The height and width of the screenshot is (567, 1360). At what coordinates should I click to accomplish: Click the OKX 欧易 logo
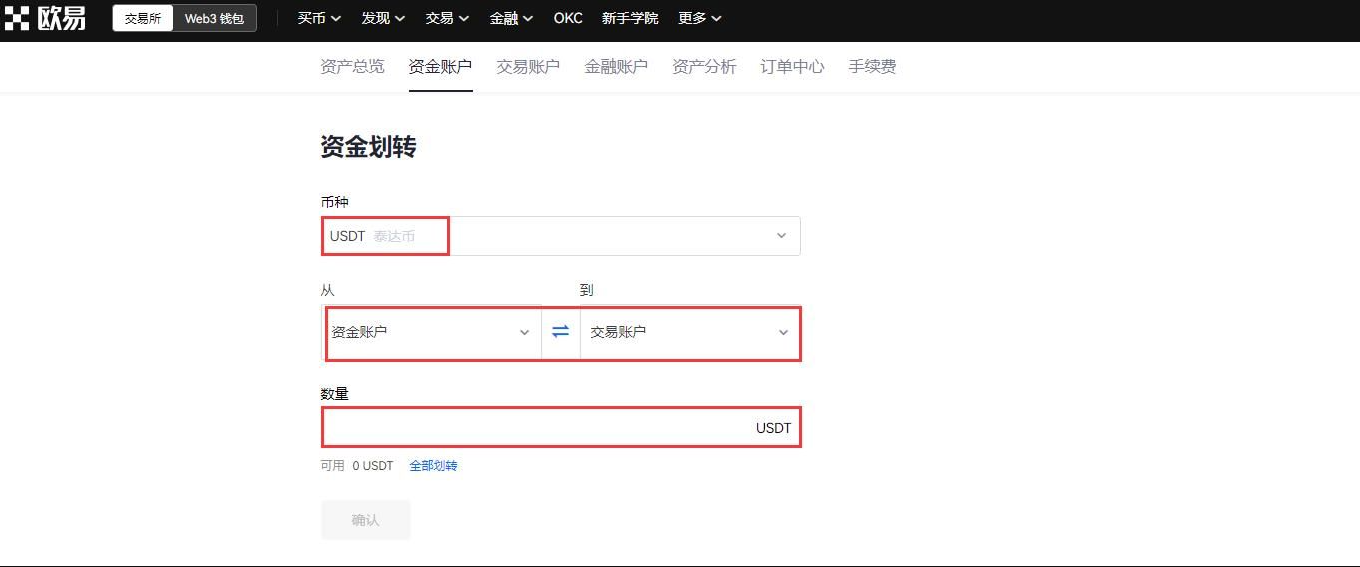pos(46,18)
